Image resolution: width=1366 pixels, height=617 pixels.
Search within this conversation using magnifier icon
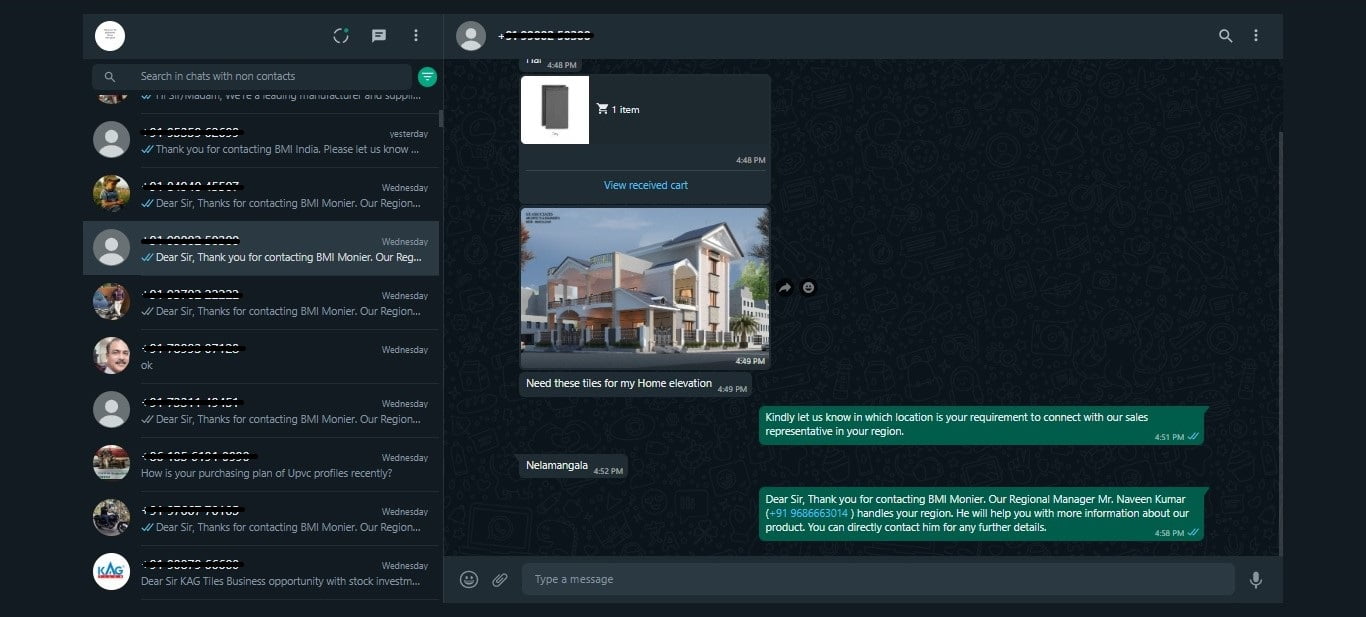[x=1225, y=36]
